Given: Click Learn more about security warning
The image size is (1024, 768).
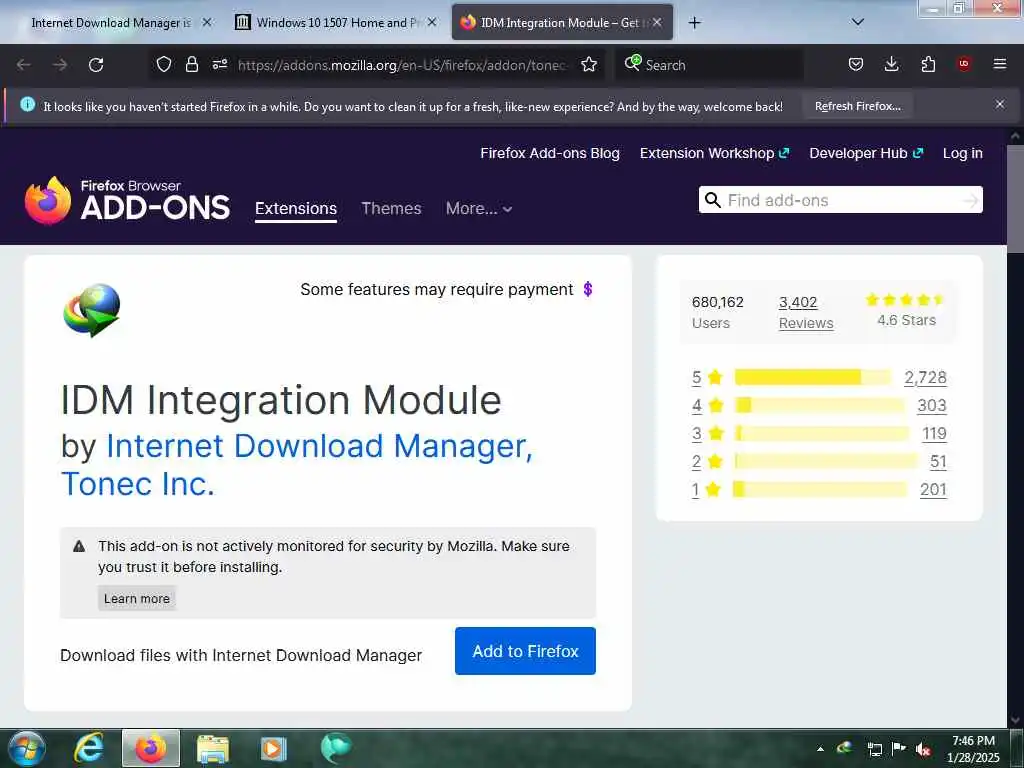Looking at the screenshot, I should coord(136,598).
